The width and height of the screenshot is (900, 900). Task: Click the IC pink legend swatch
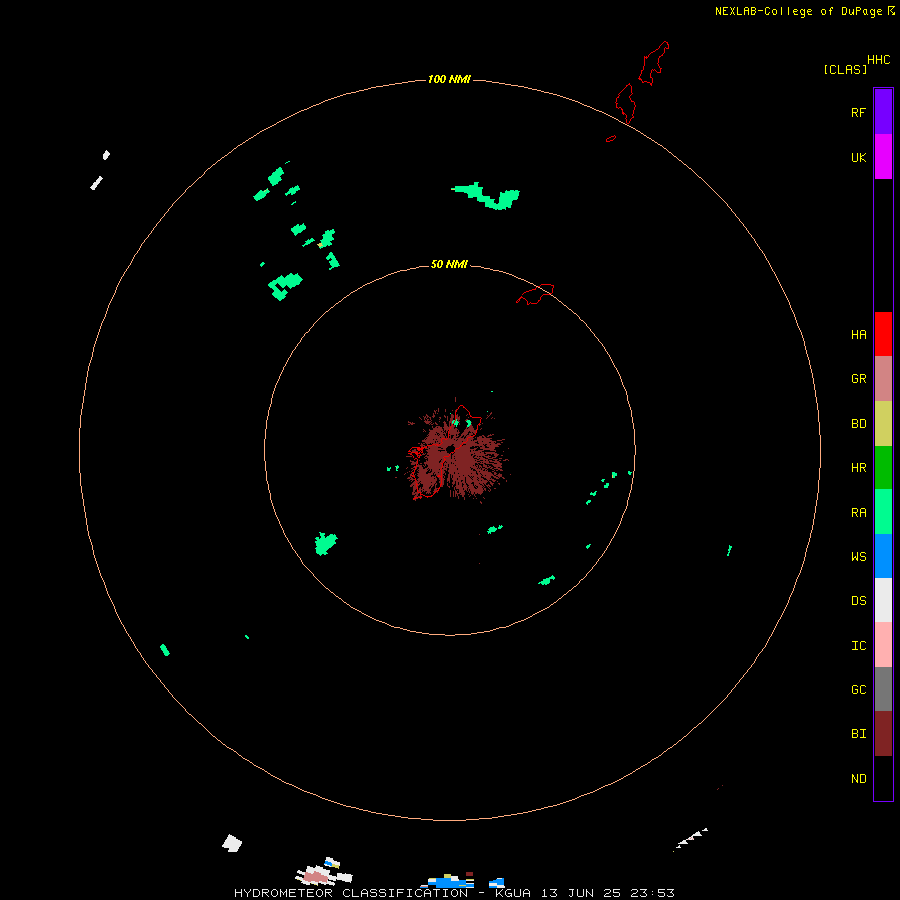(883, 645)
